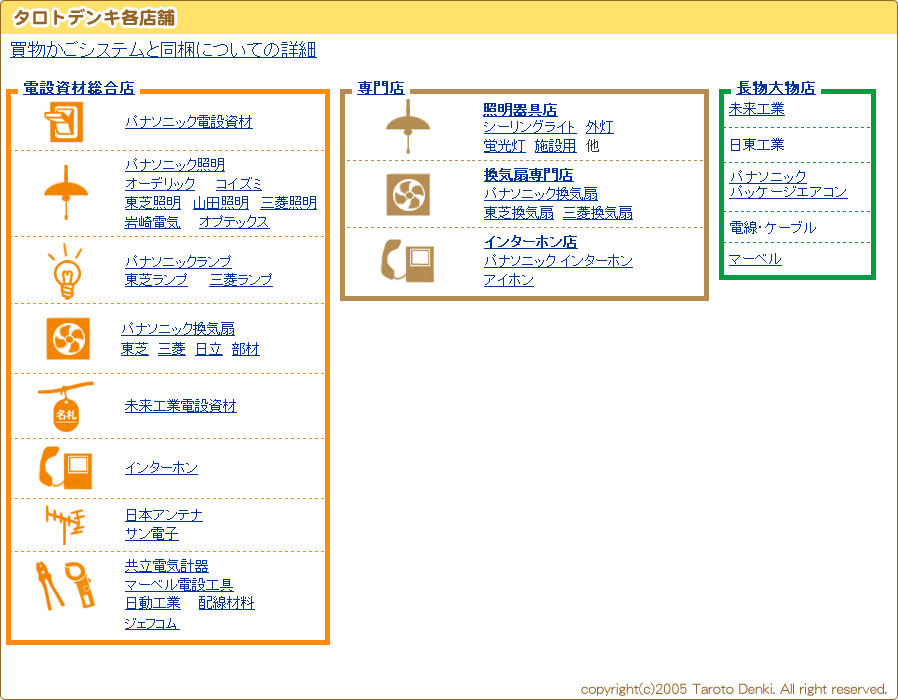Open パナソニック電設資材 link
This screenshot has width=898, height=700.
tap(188, 122)
